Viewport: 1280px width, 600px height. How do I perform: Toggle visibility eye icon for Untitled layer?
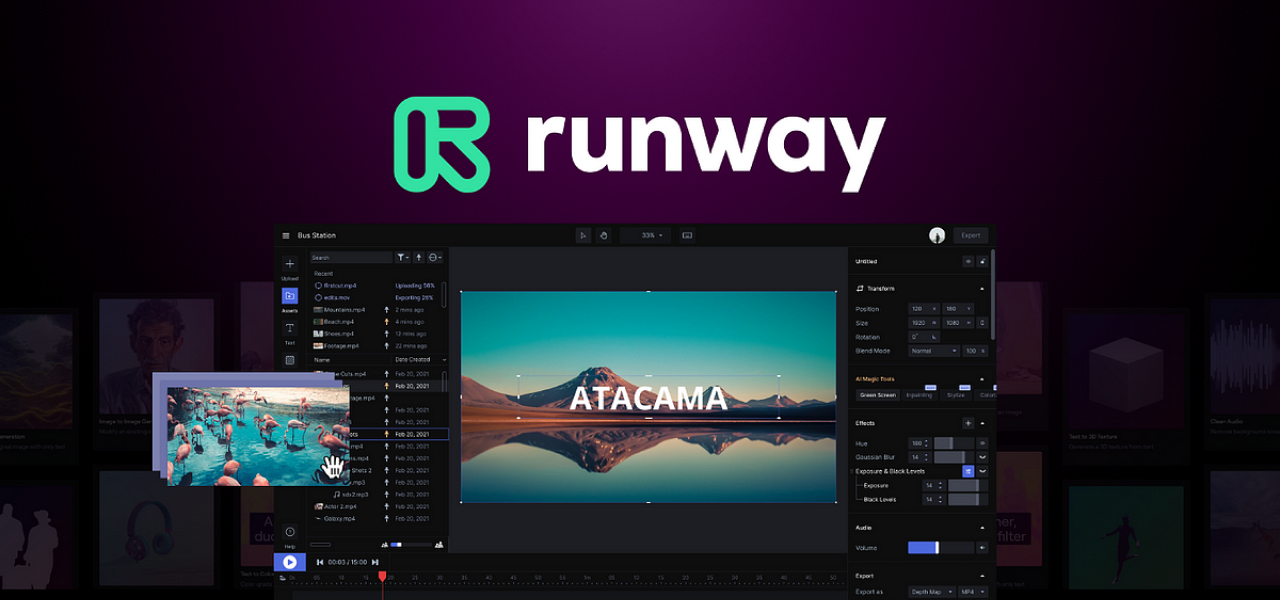point(968,261)
